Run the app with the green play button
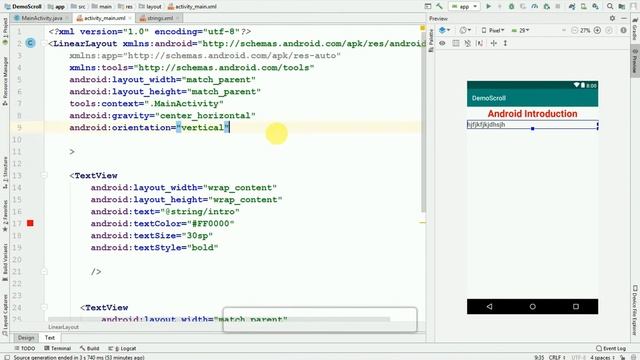Viewport: 640px width, 360px height. point(488,7)
